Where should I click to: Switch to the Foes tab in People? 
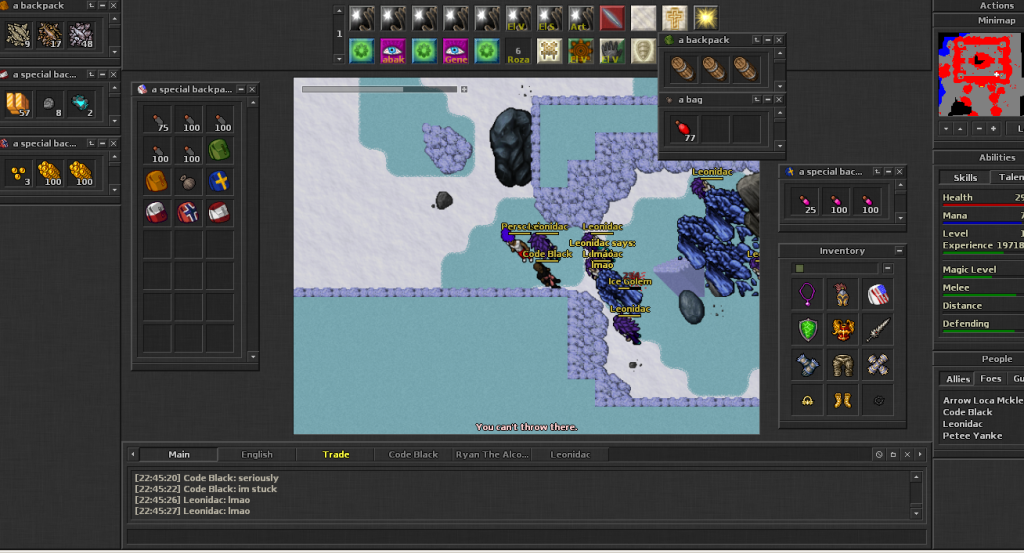pyautogui.click(x=990, y=379)
